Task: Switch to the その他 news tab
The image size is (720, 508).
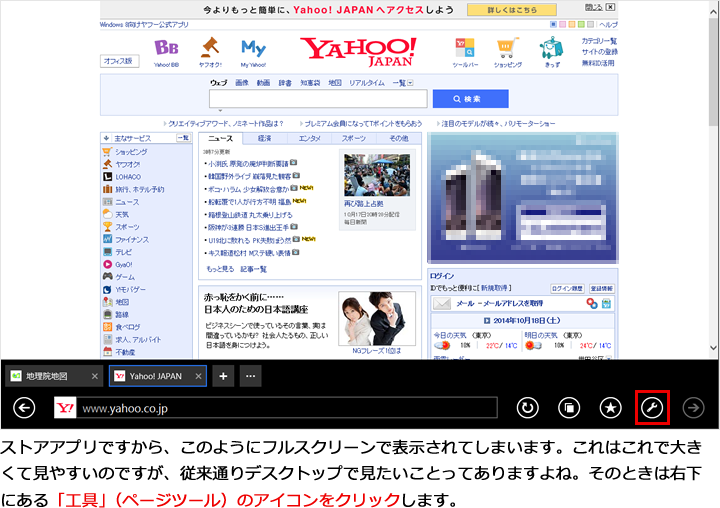Action: click(399, 138)
